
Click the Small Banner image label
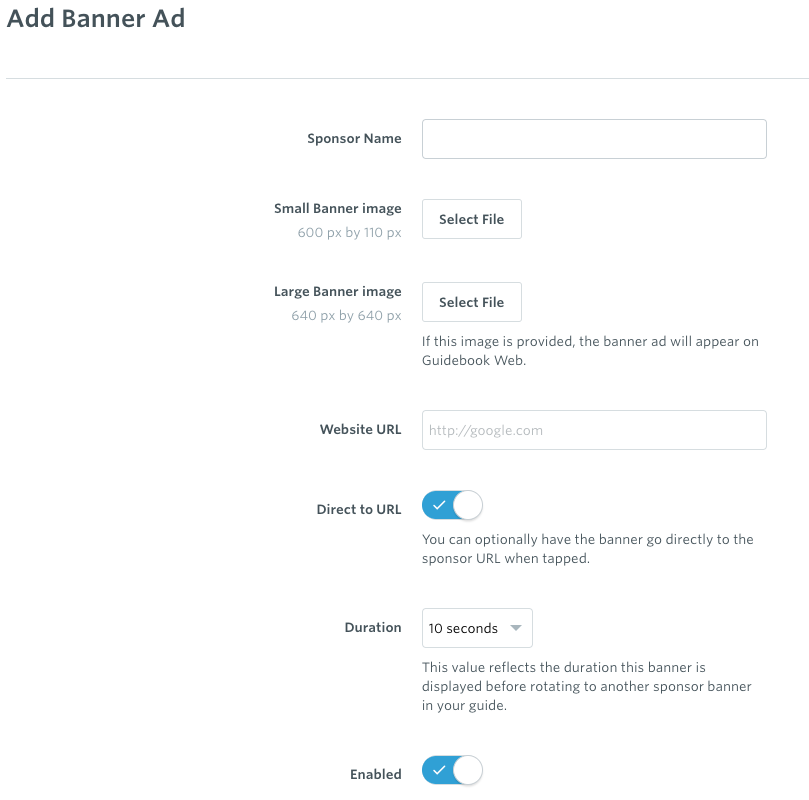[x=337, y=208]
